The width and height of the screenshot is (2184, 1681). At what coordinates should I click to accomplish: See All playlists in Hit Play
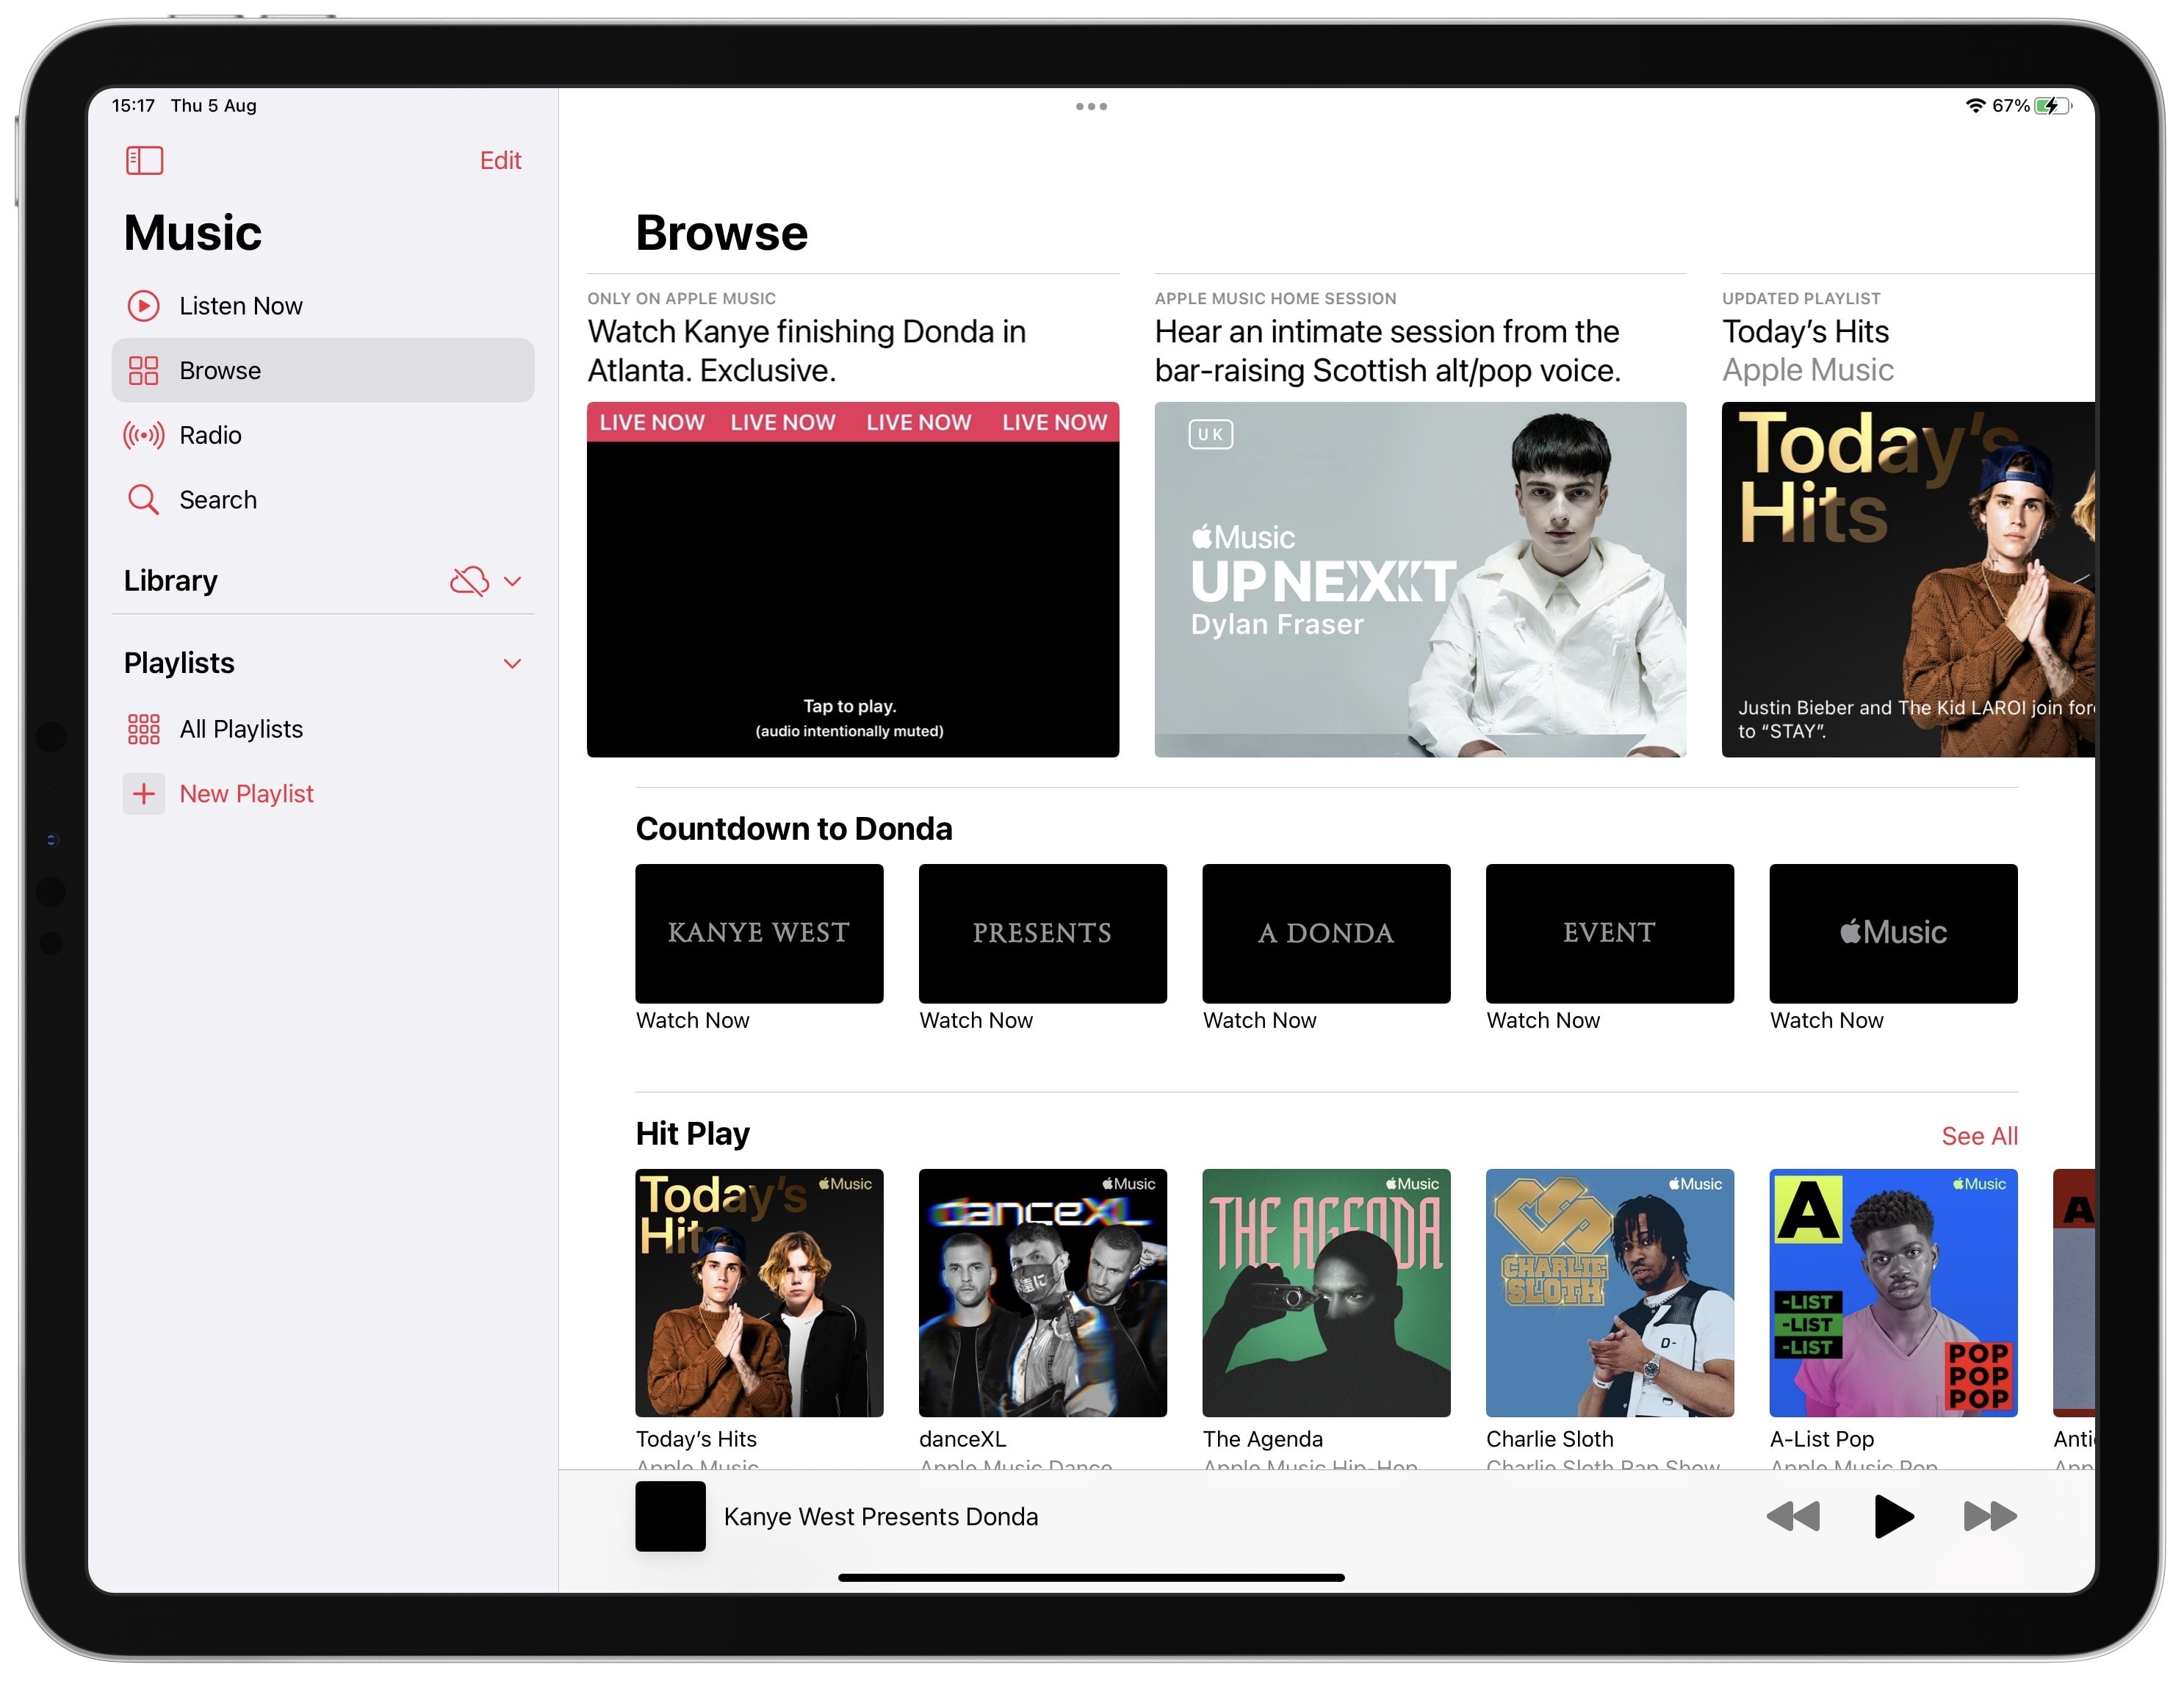1979,1136
